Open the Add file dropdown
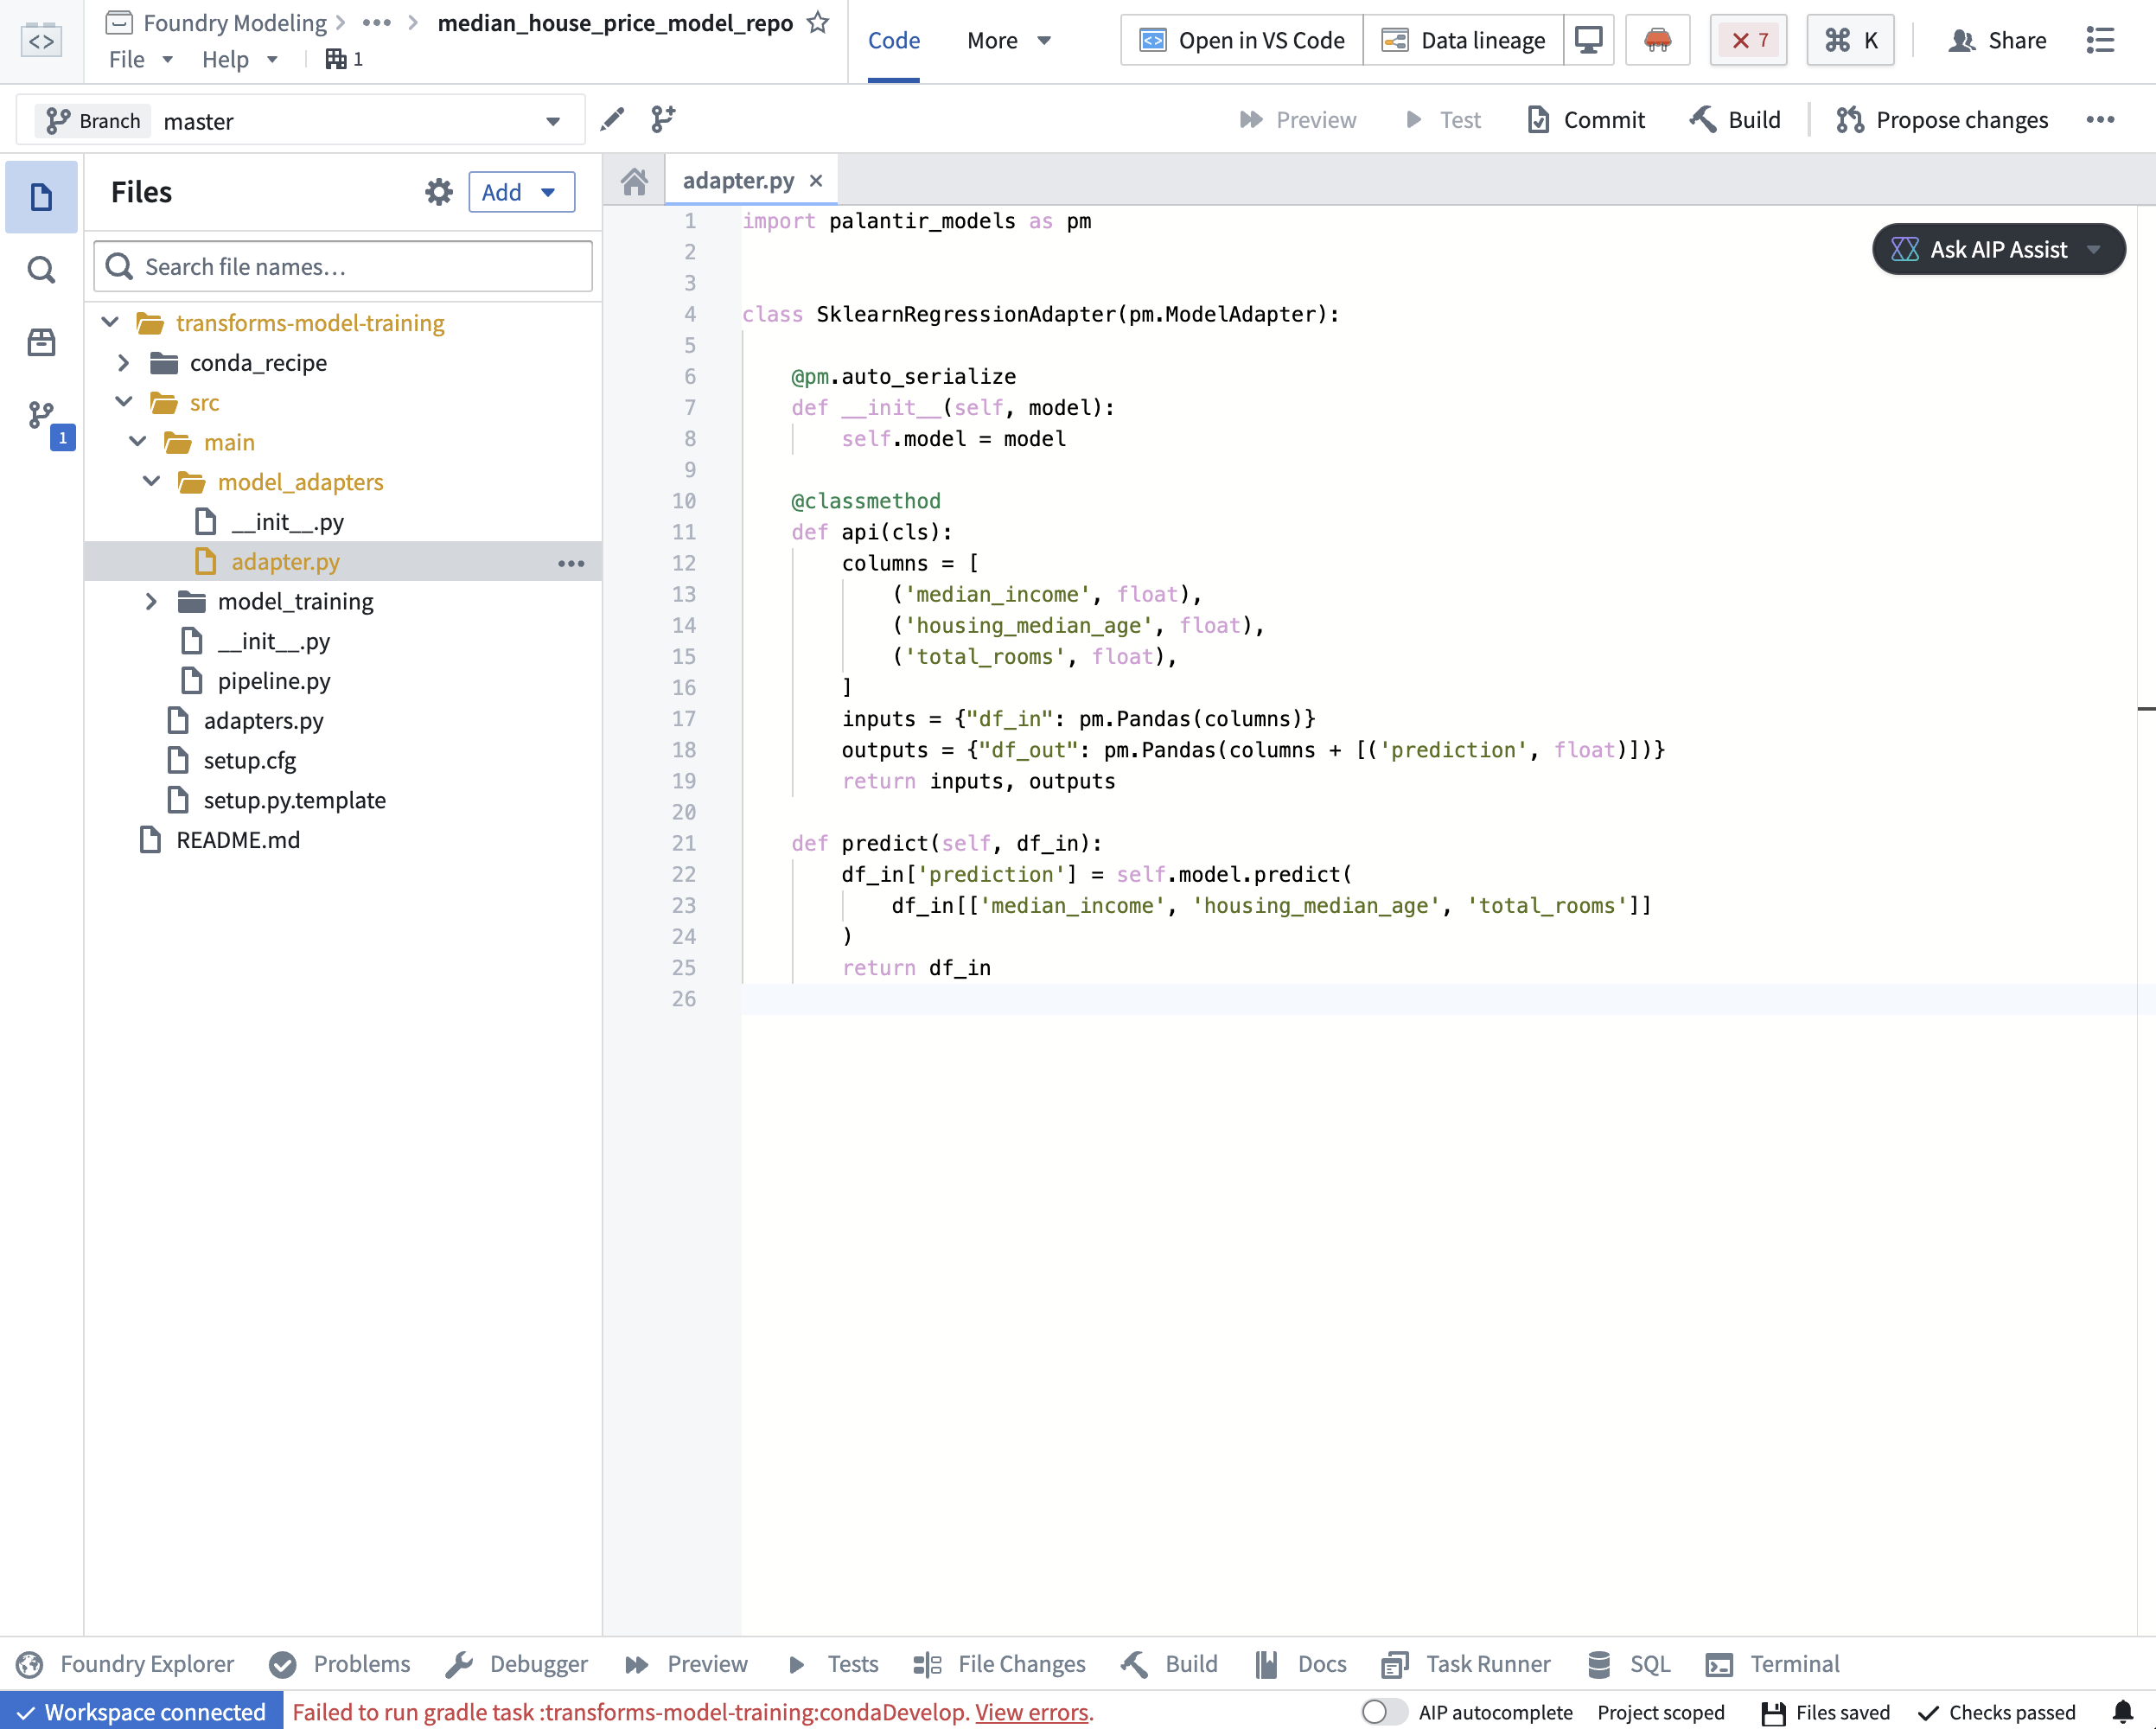This screenshot has height=1729, width=2156. pos(521,192)
